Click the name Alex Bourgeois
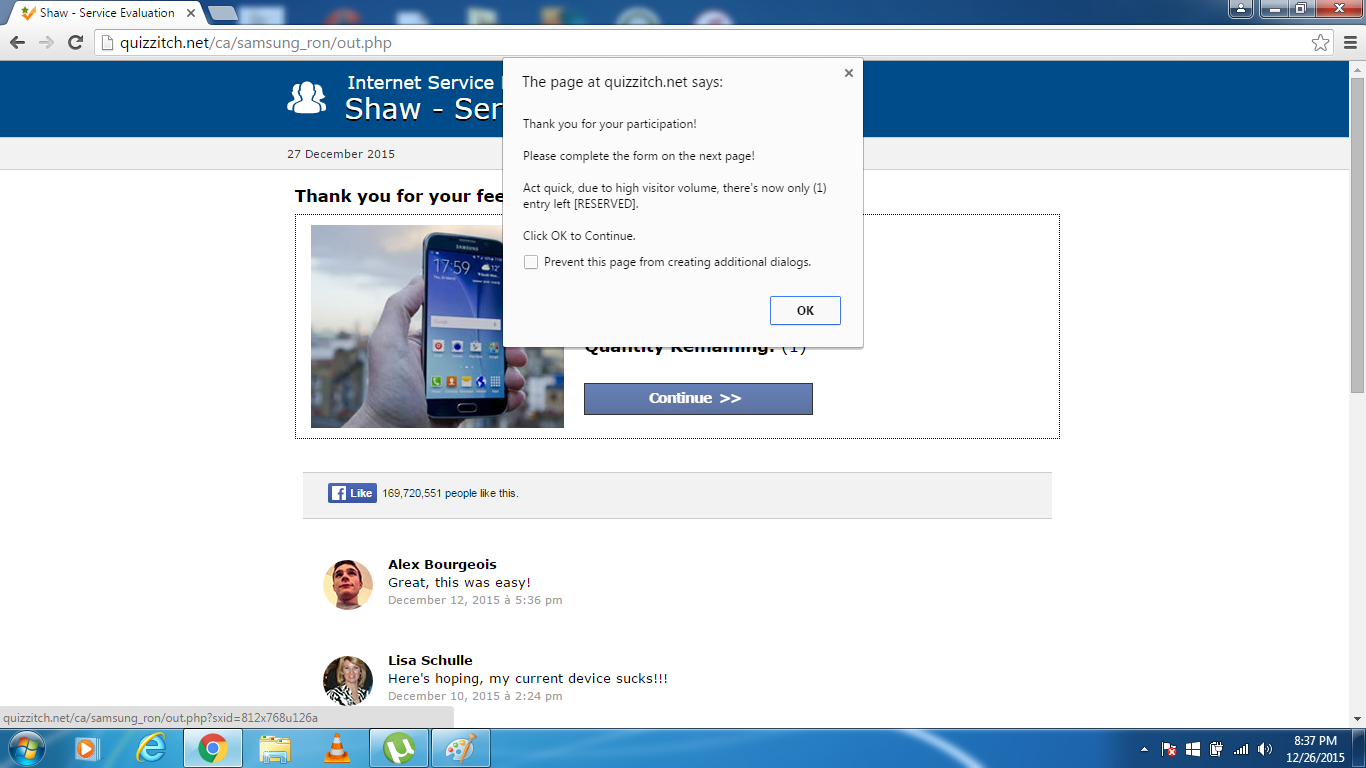Screen dimensions: 1366x768 (x=442, y=564)
